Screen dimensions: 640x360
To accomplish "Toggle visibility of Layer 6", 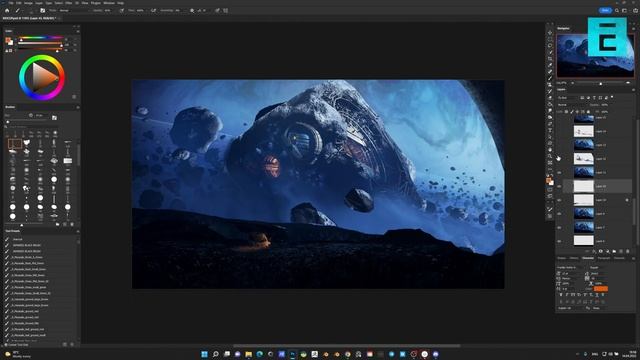I will 559,241.
